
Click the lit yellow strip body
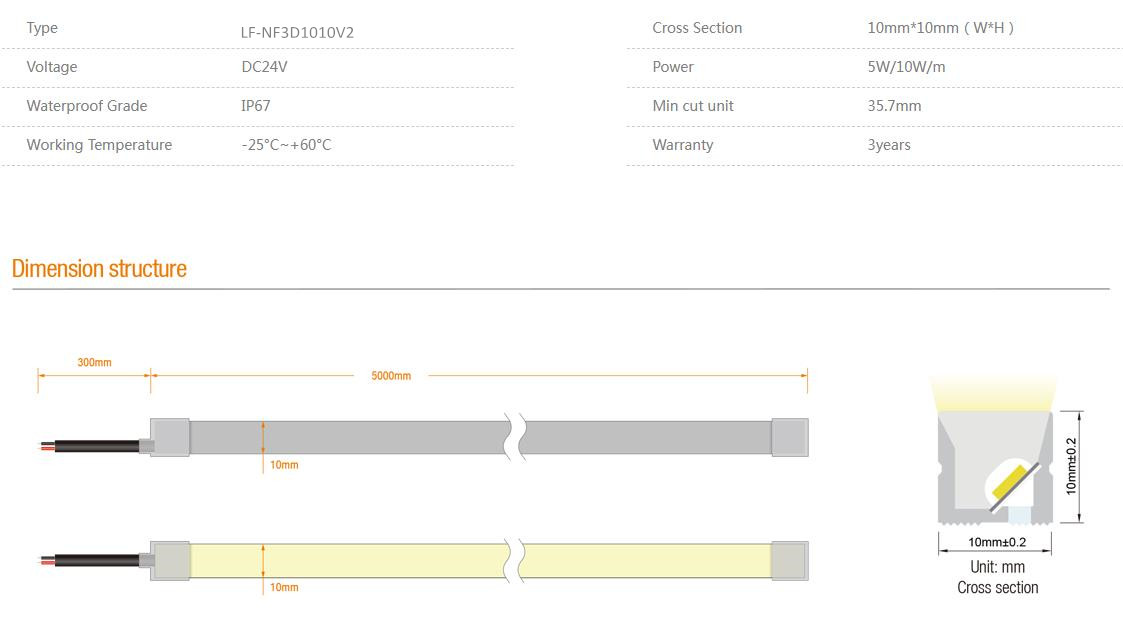[x=350, y=561]
